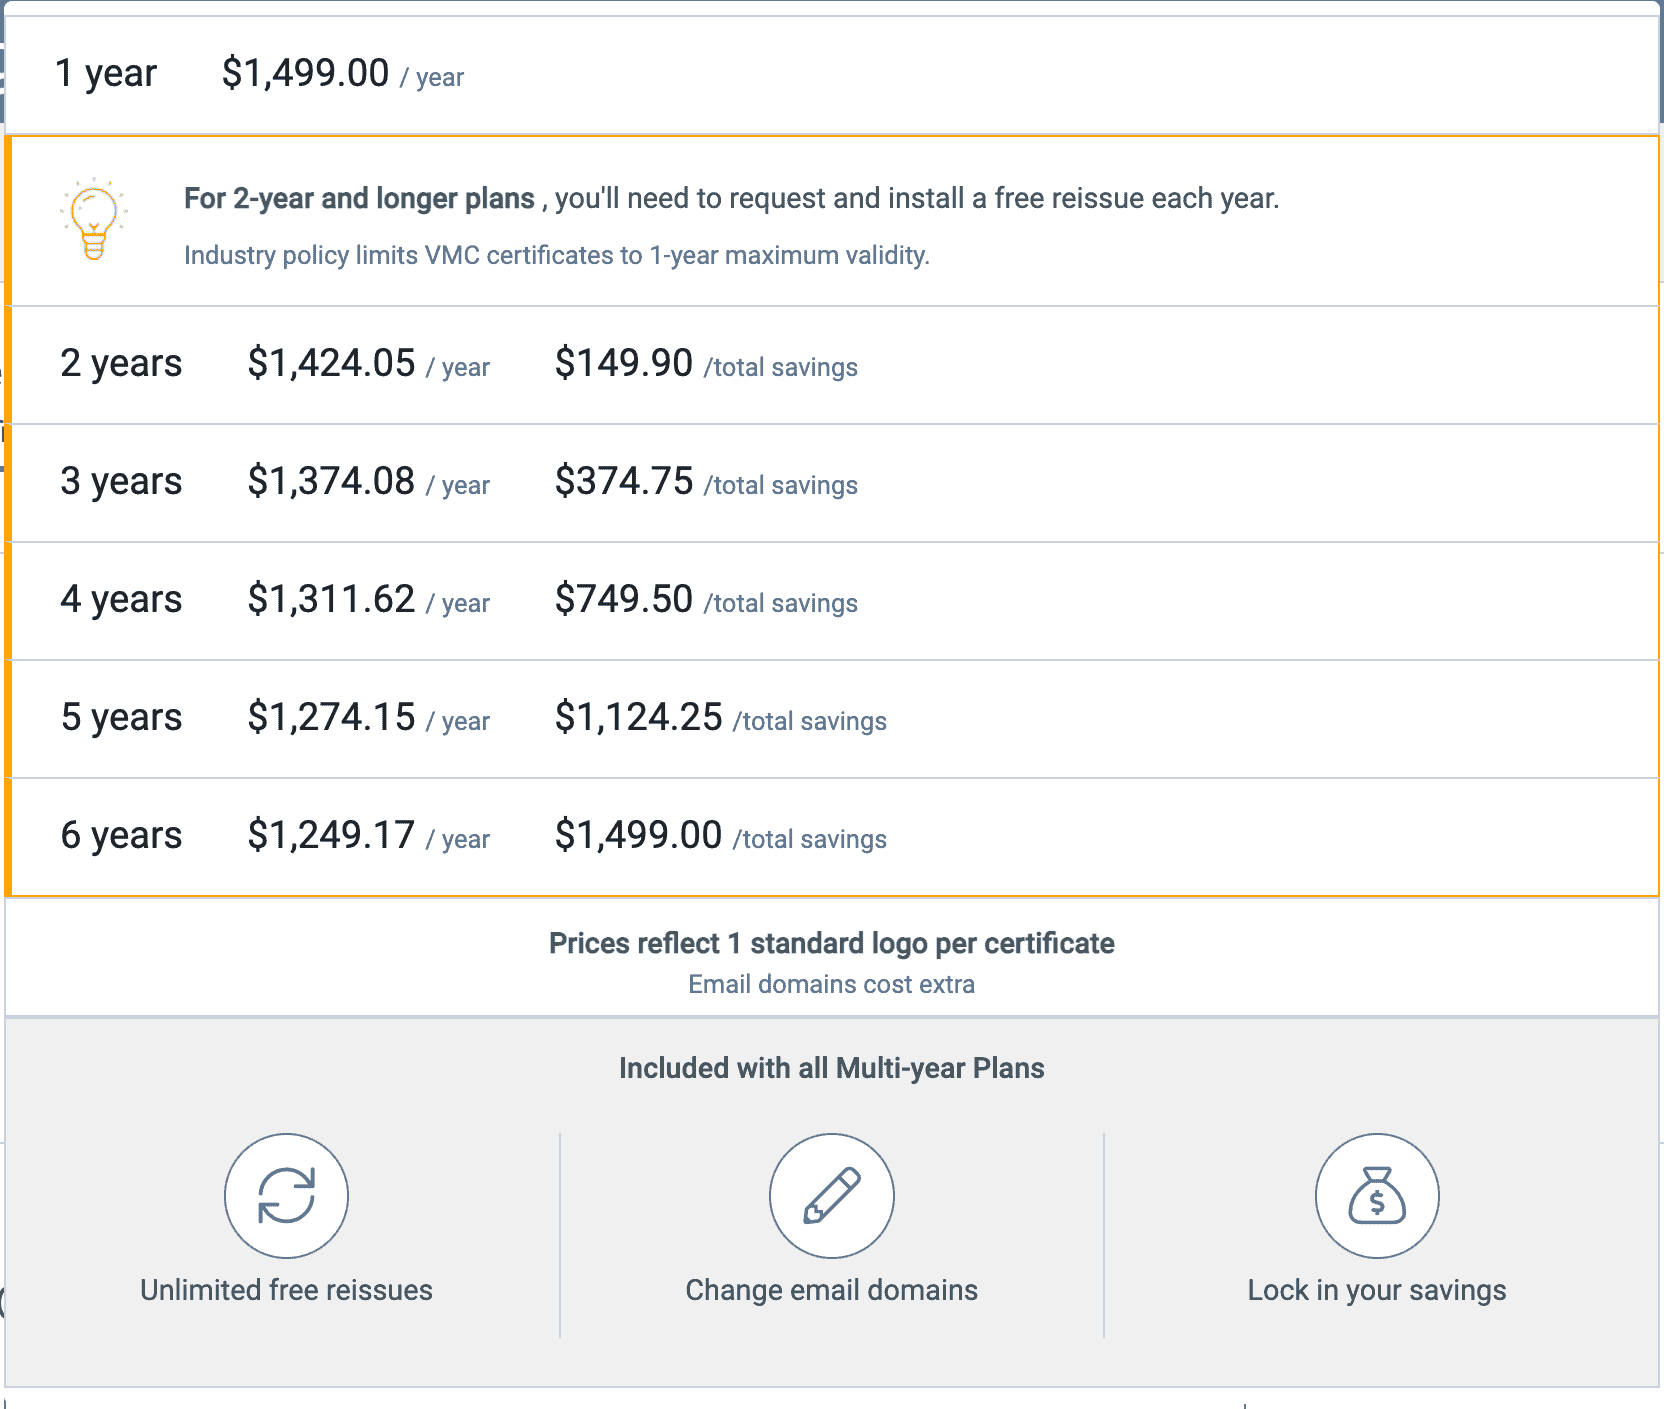Click the lightbulb tip icon

pos(93,220)
